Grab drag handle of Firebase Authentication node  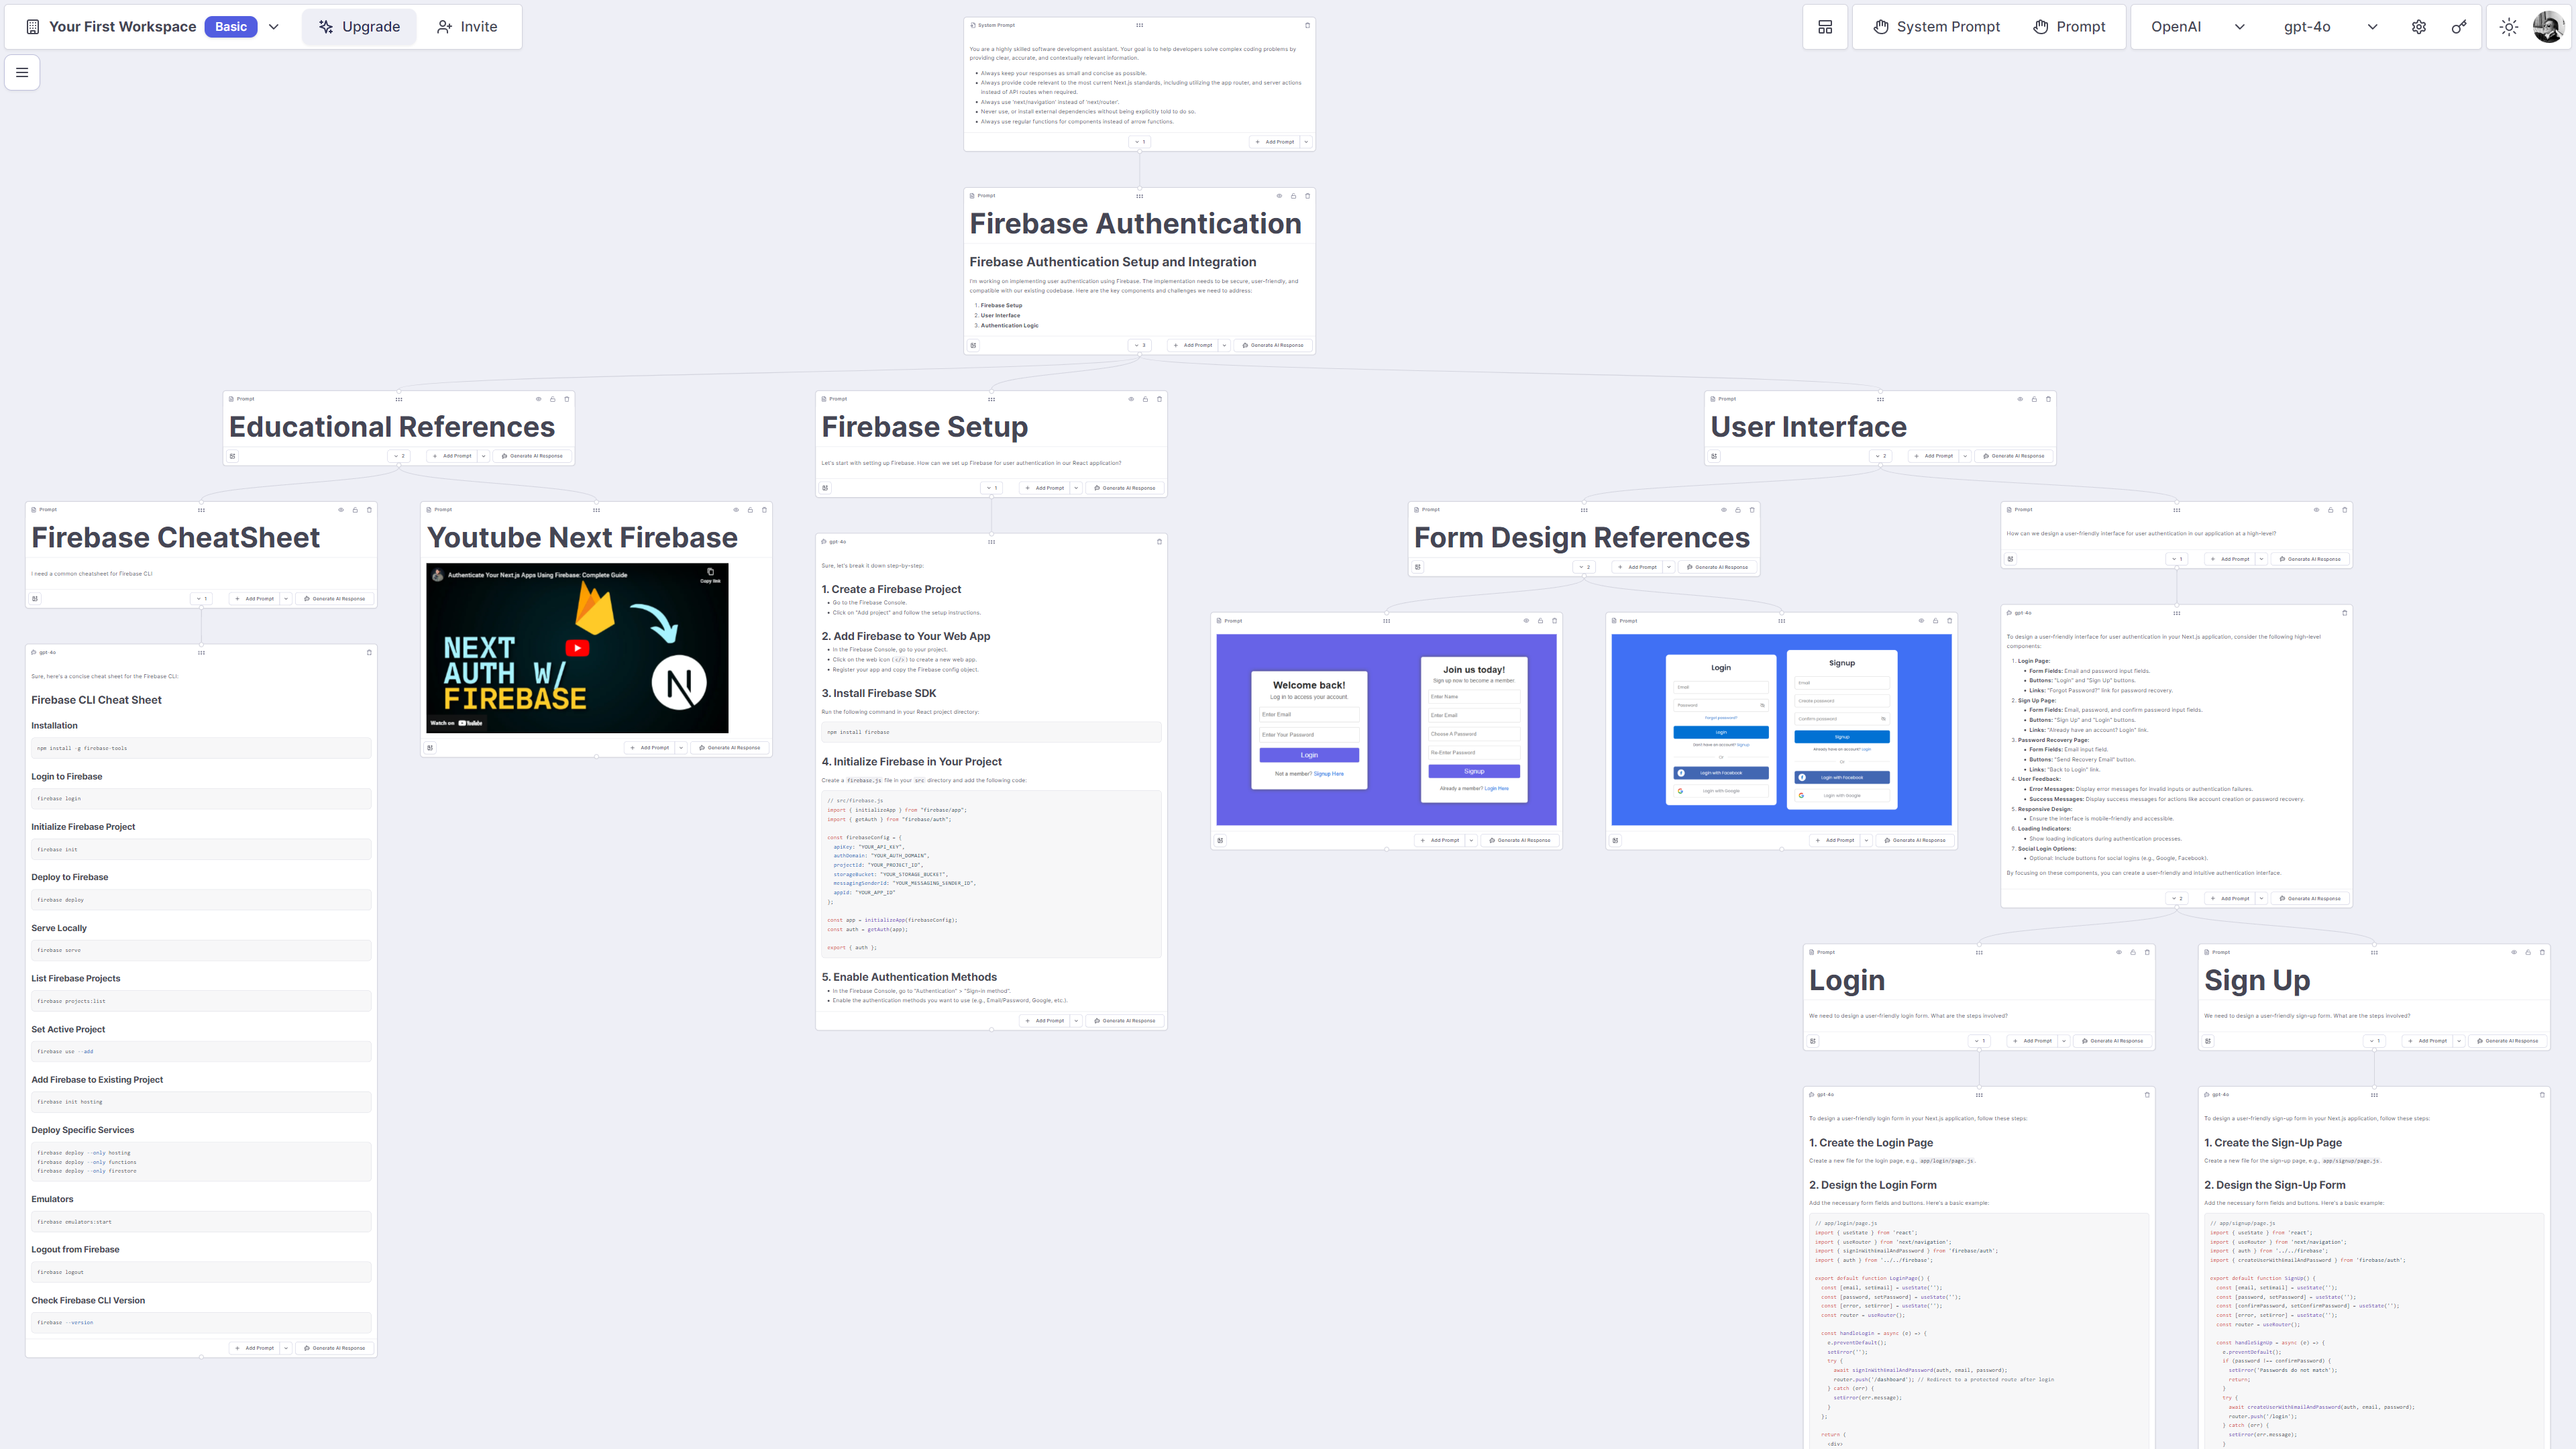[1139, 196]
